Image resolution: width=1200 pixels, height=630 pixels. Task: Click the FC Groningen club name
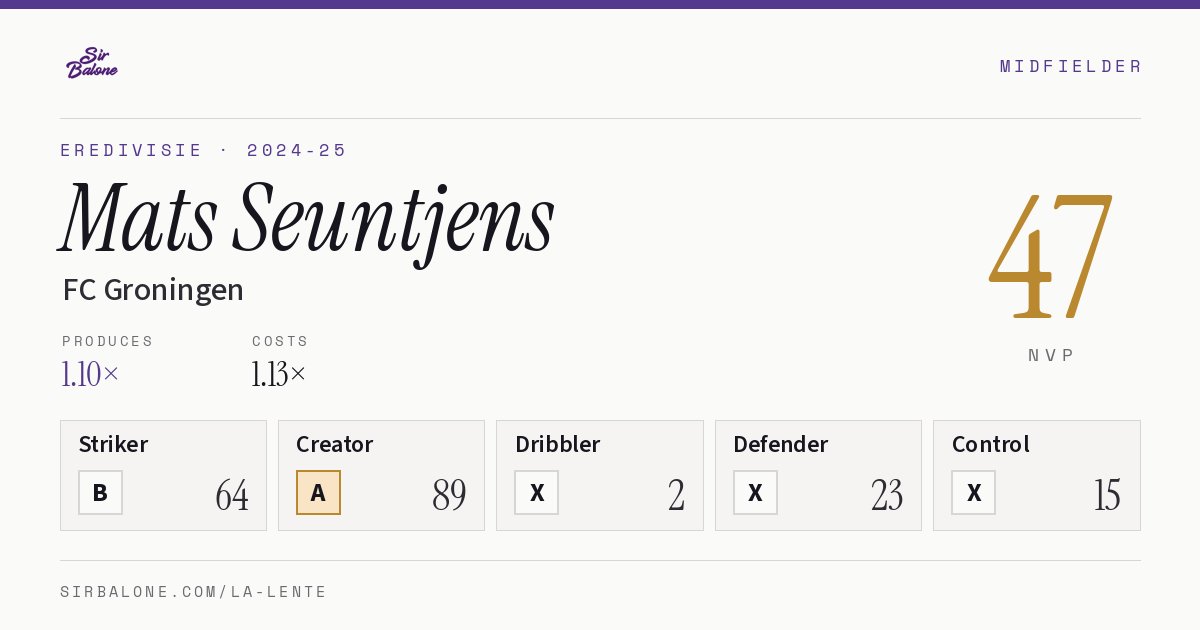[x=153, y=290]
